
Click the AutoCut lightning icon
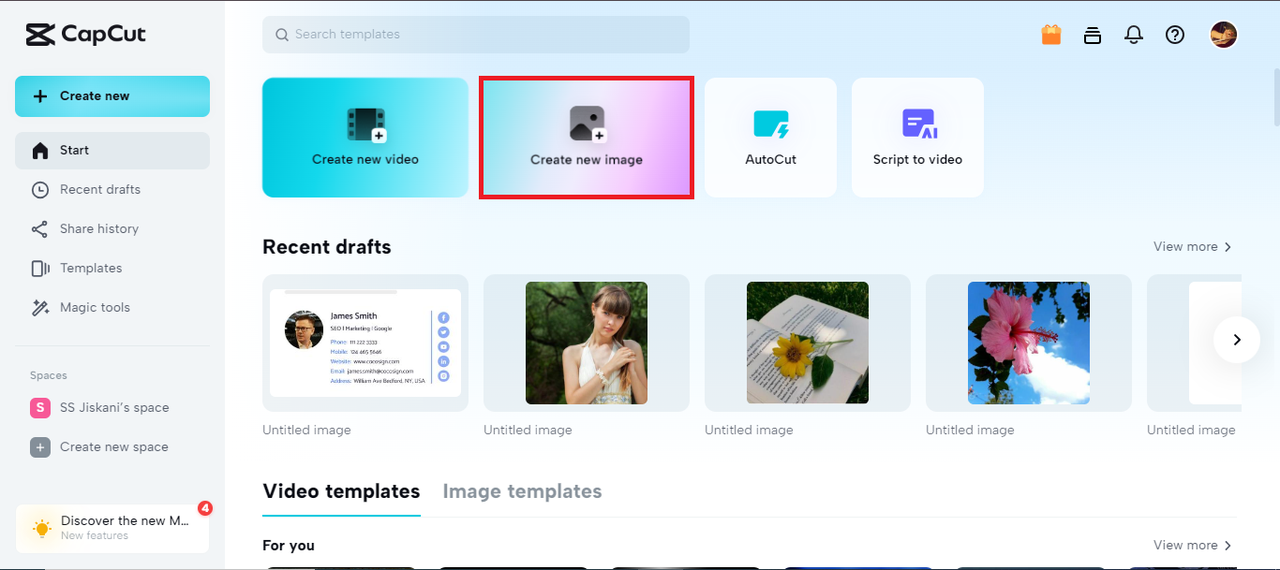771,125
